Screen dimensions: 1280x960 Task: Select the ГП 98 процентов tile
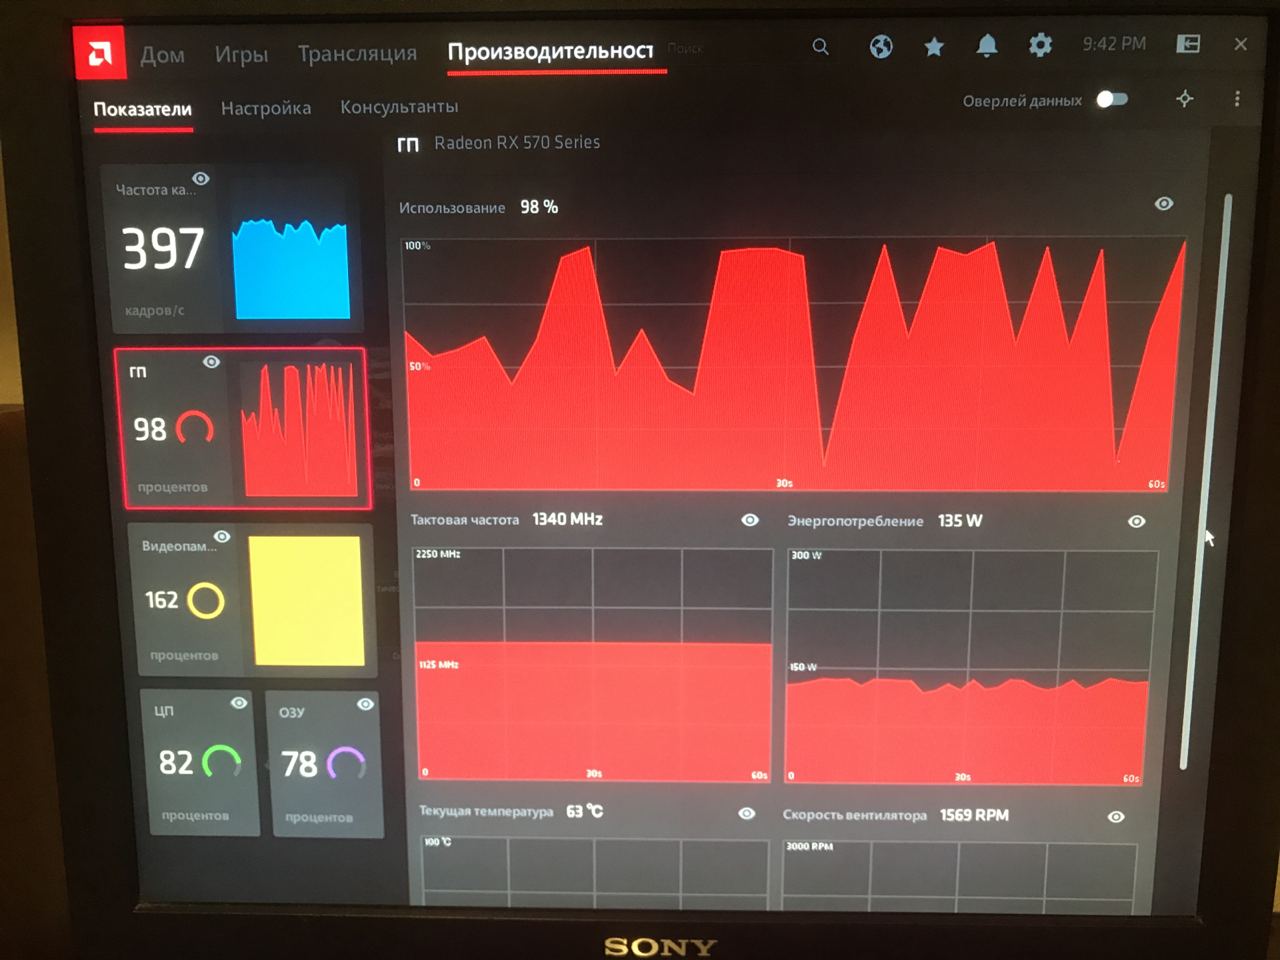(x=242, y=428)
